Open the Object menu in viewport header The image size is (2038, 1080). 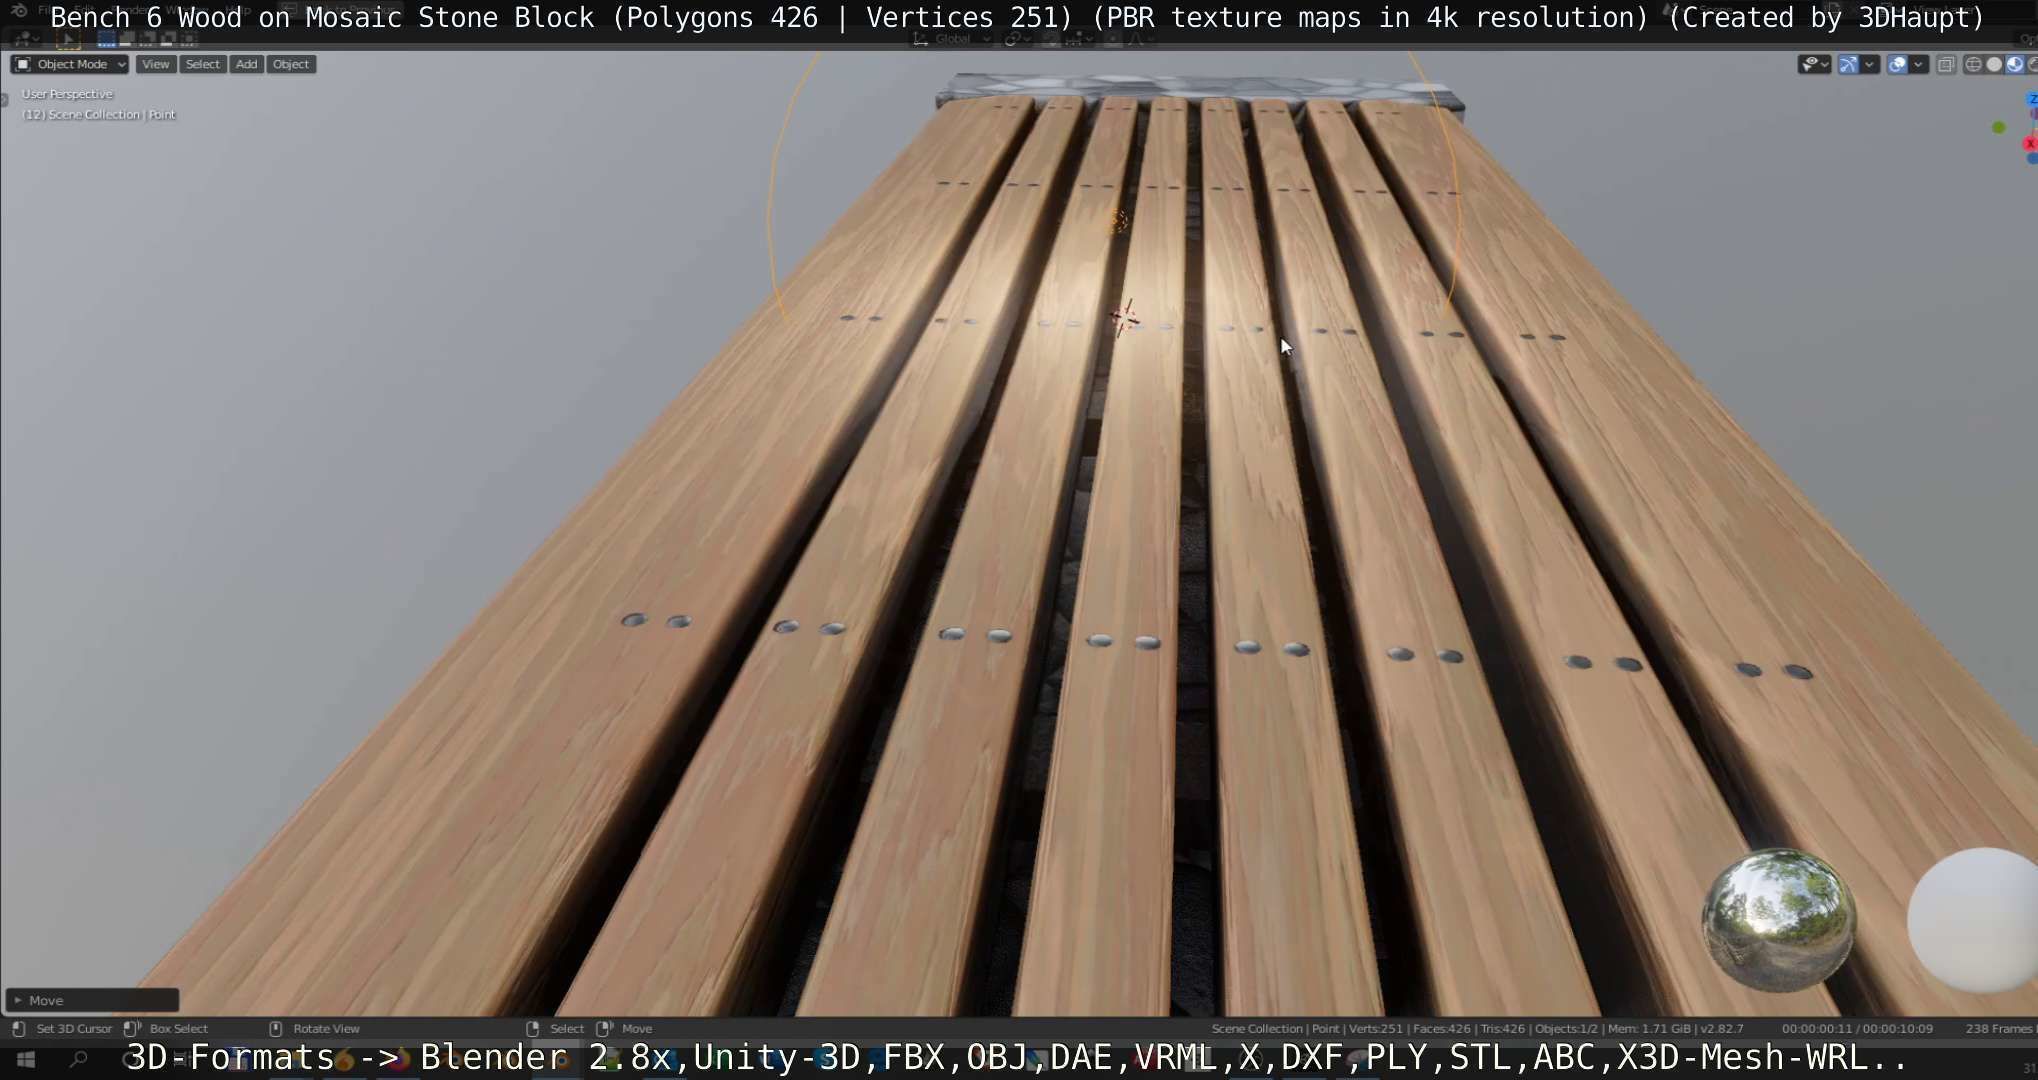click(x=291, y=64)
